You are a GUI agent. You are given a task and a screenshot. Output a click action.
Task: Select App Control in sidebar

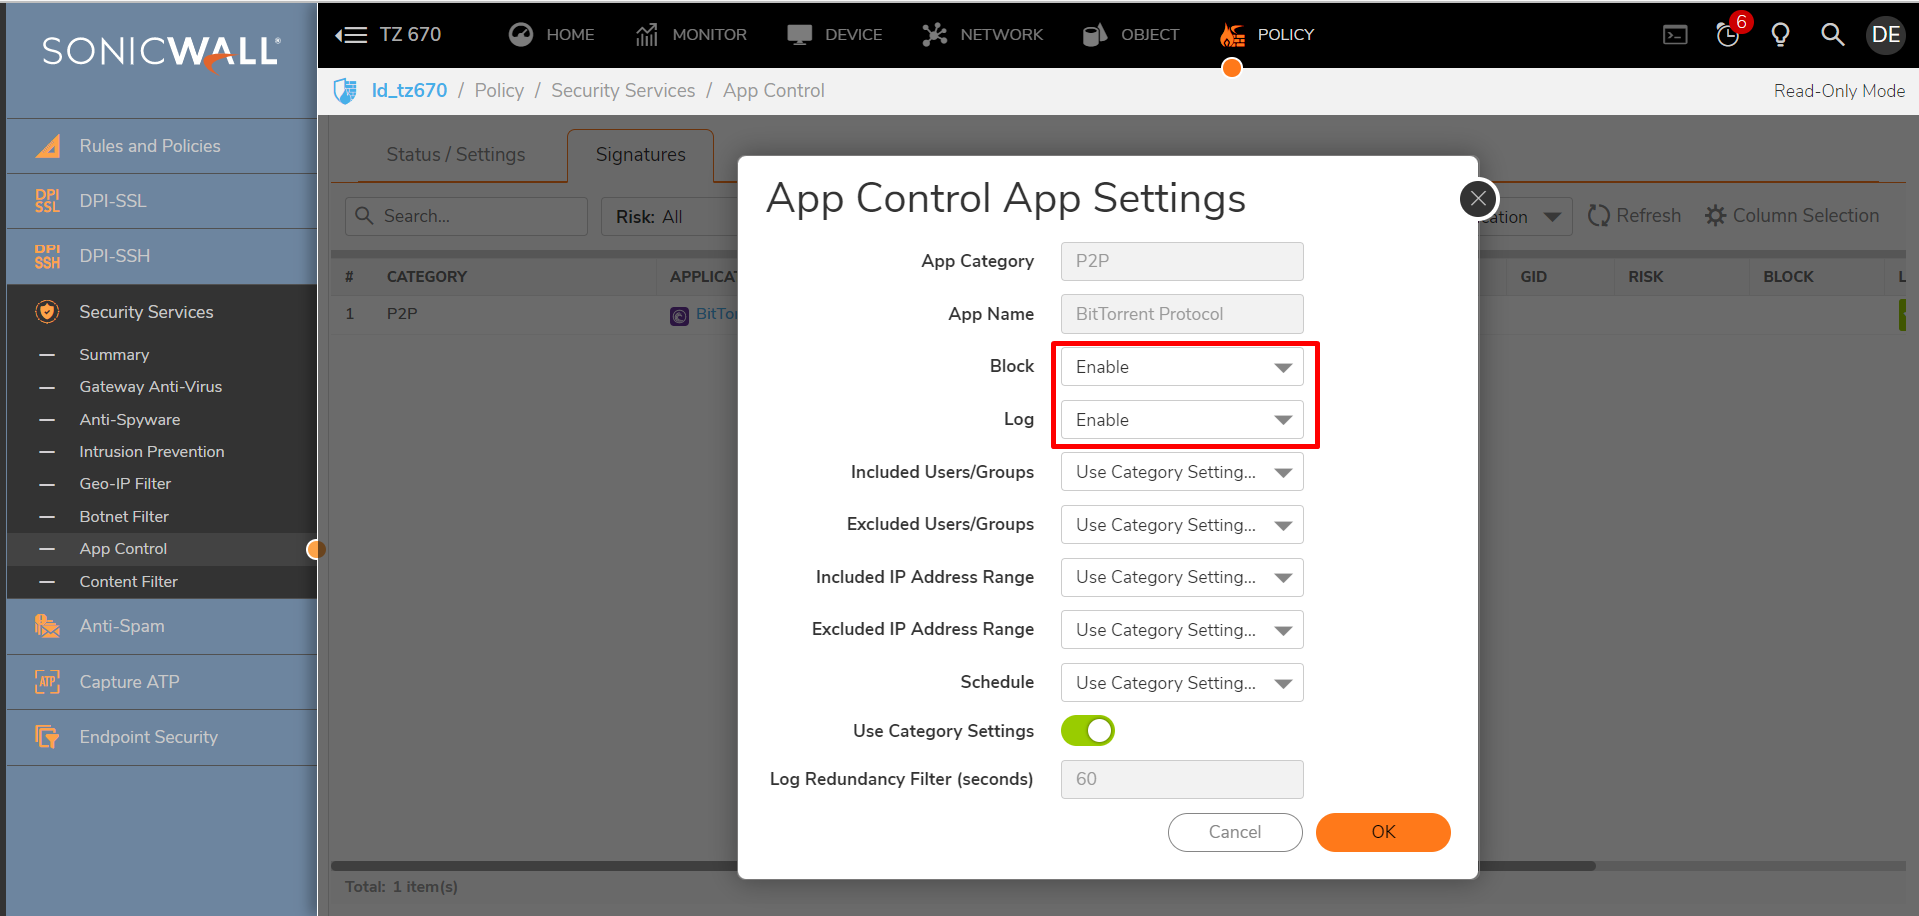pyautogui.click(x=123, y=549)
